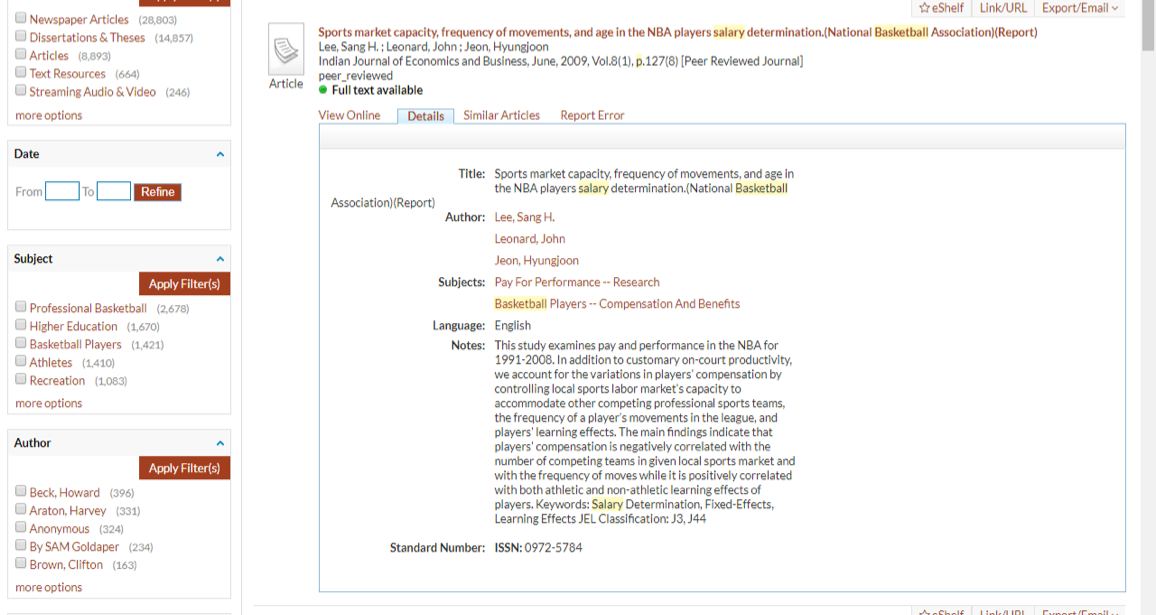Collapse the Subject filter panel
Screen dimensions: 1156x615
[220, 259]
